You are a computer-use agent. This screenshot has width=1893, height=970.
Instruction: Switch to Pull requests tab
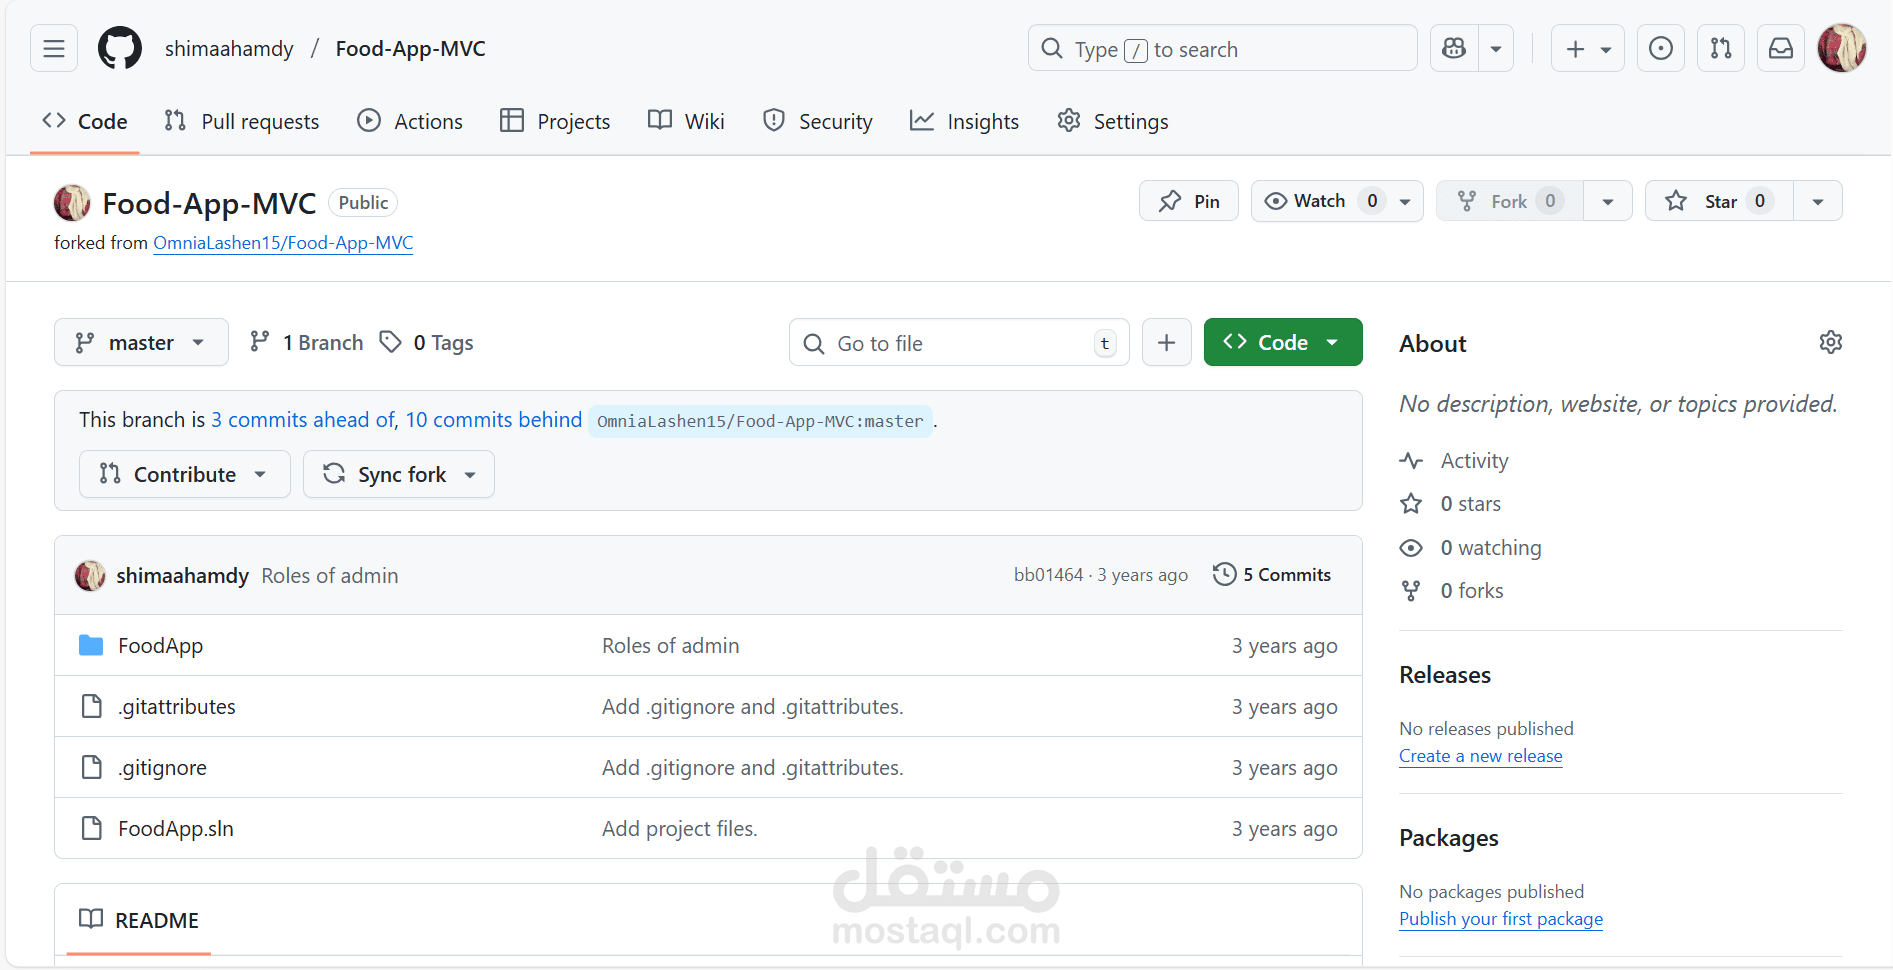241,121
